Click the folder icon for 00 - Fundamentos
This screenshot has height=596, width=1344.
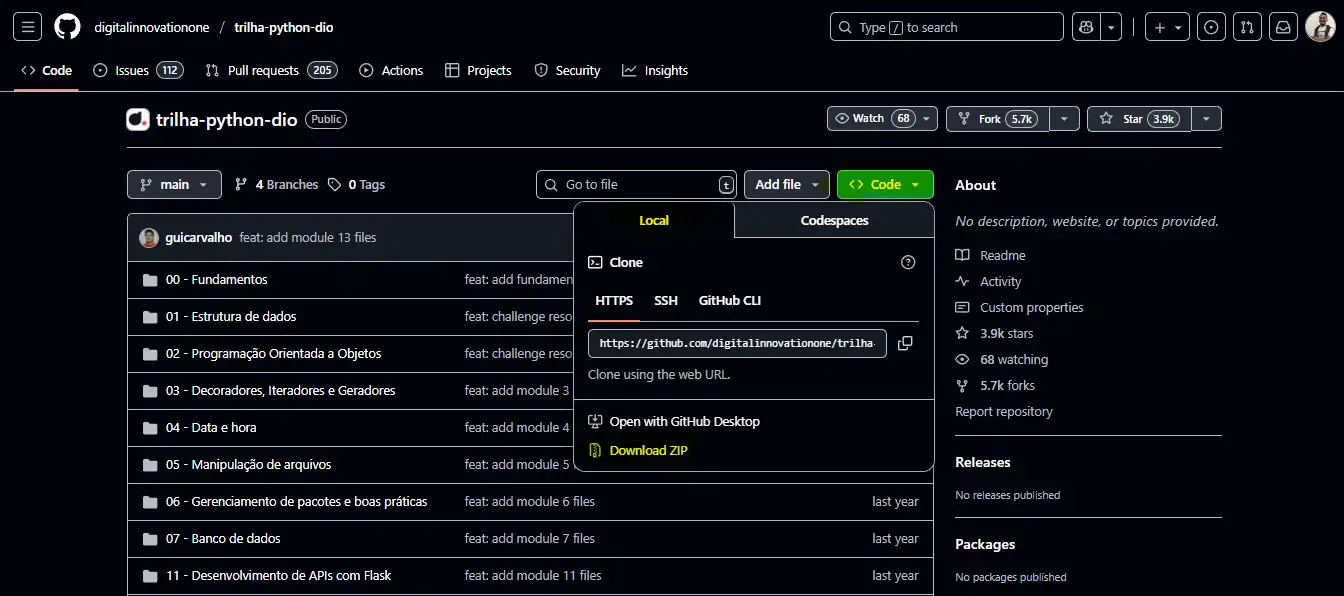coord(150,280)
